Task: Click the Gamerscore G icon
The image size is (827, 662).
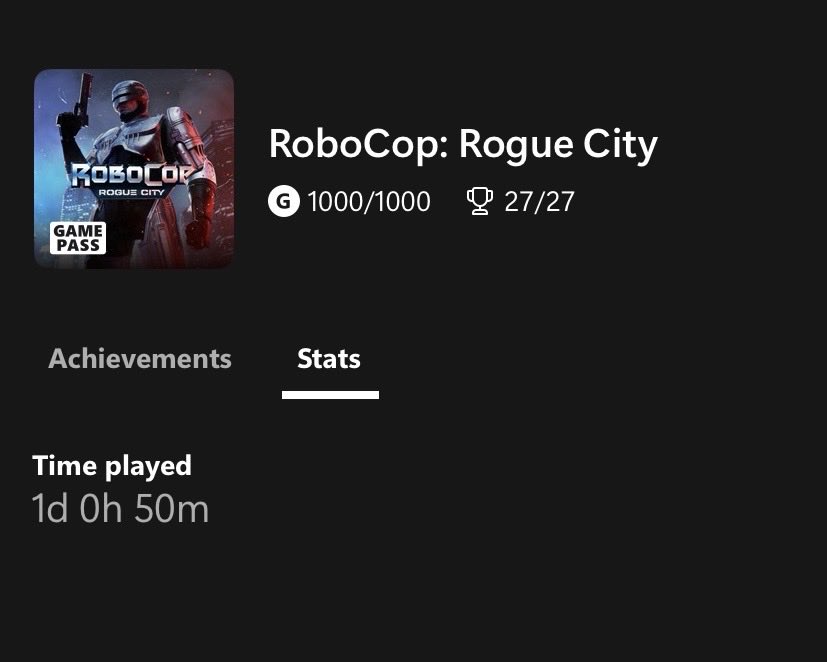Action: coord(283,202)
